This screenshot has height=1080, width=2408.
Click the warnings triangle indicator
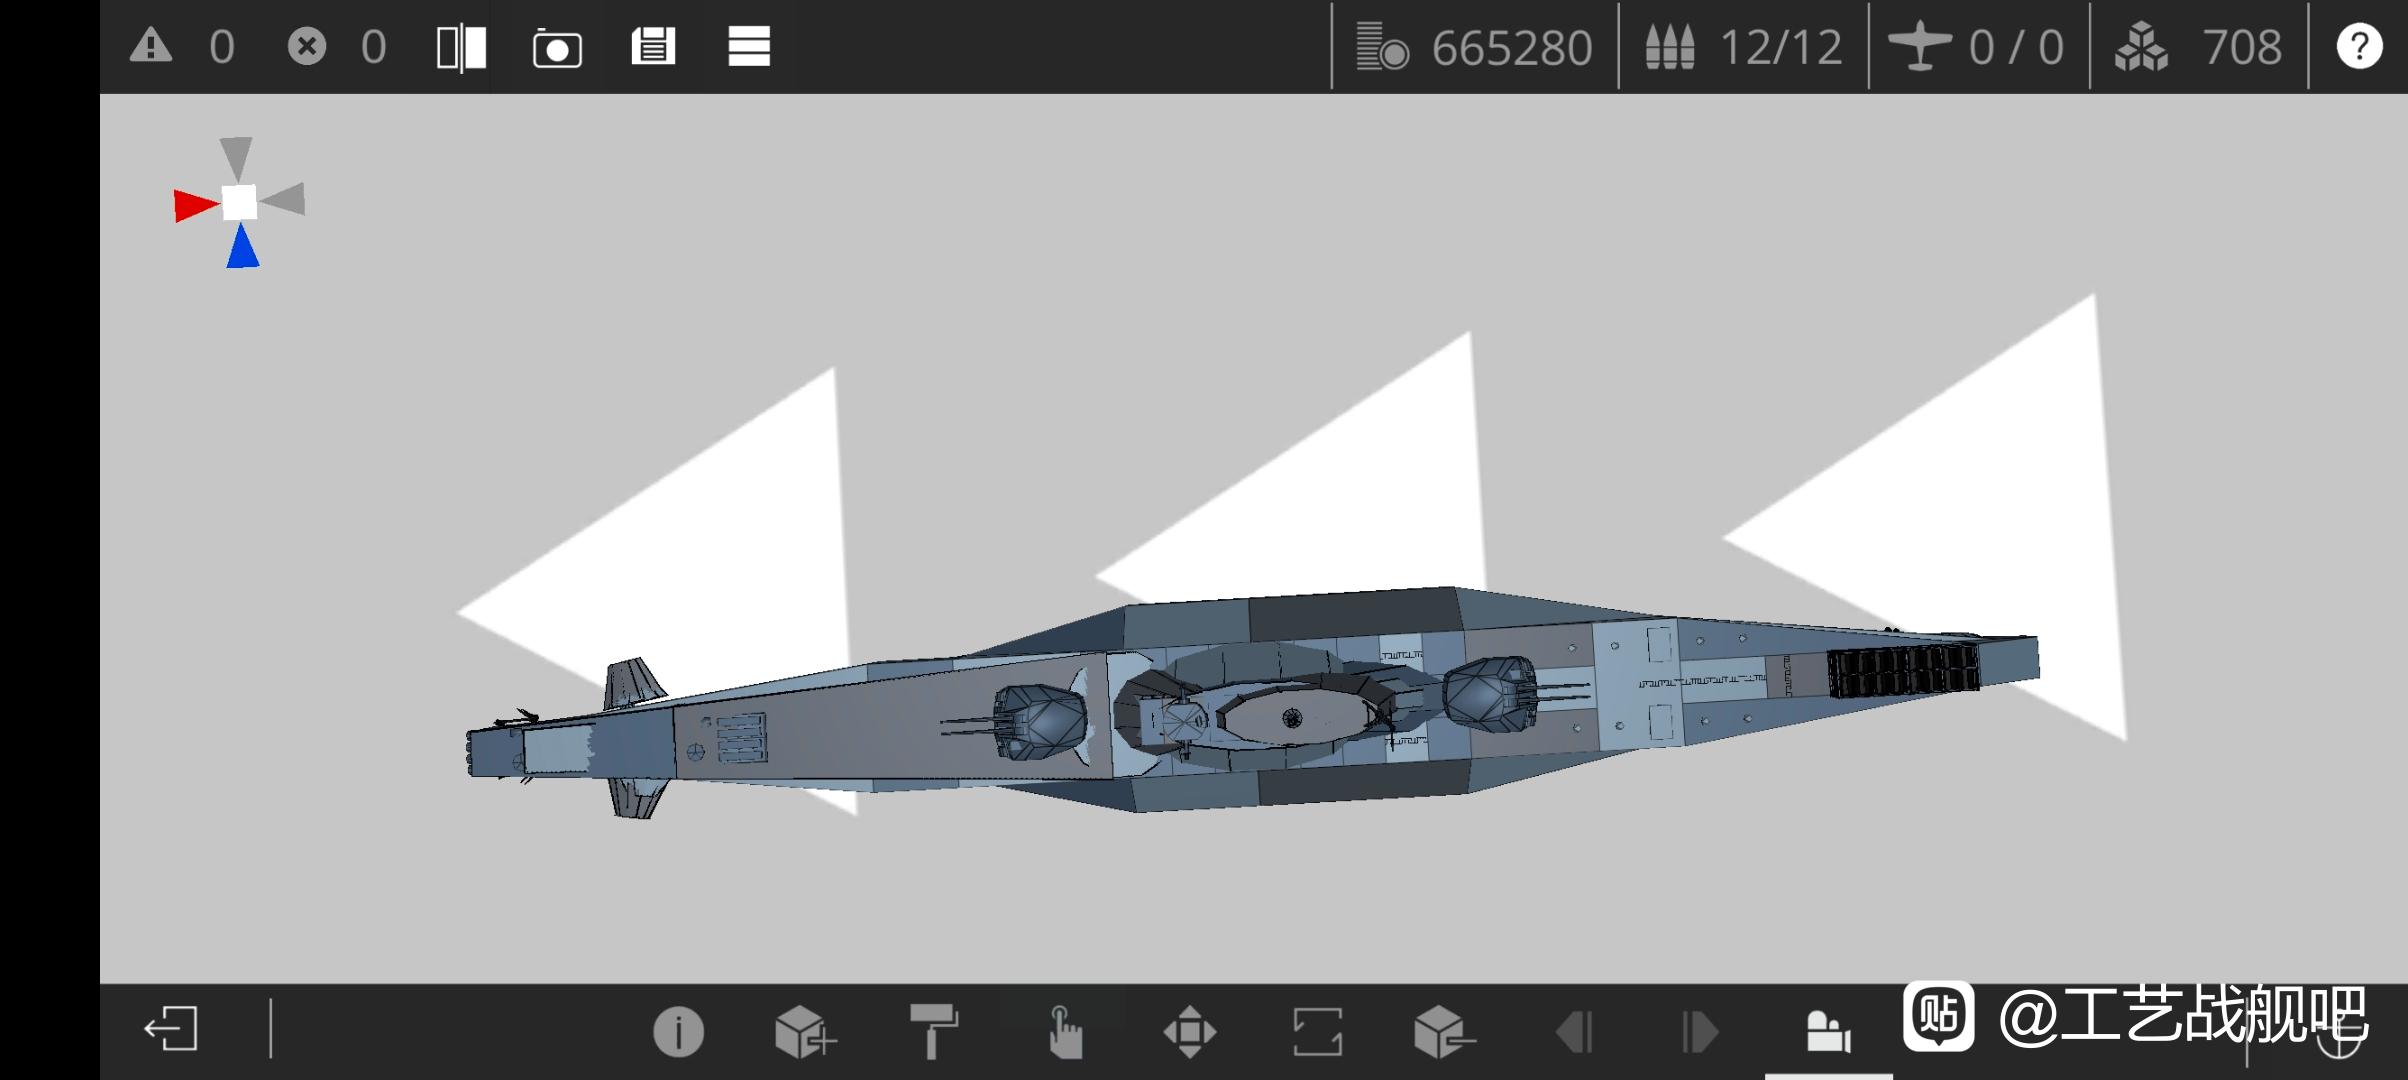151,46
